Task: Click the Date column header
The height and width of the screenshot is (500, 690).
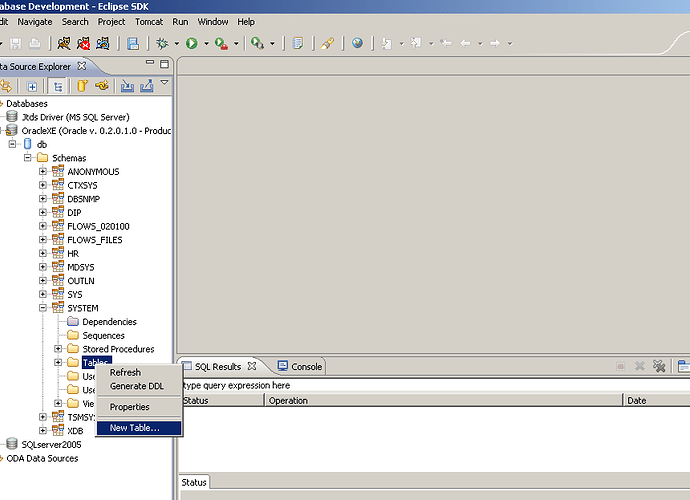Action: point(657,401)
